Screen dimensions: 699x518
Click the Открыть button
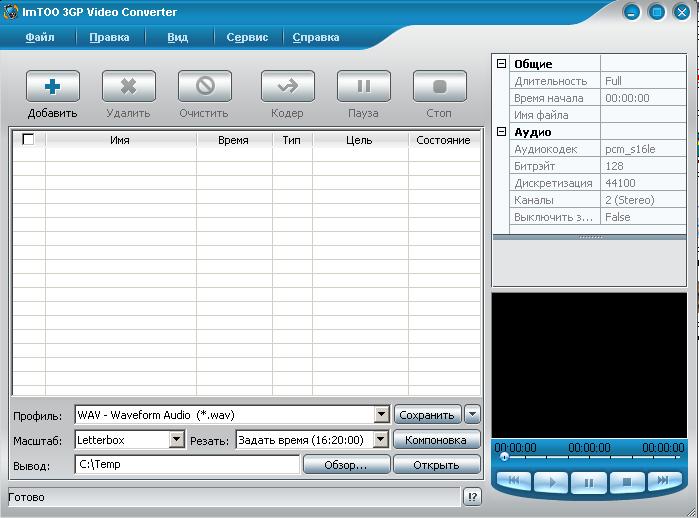[437, 465]
